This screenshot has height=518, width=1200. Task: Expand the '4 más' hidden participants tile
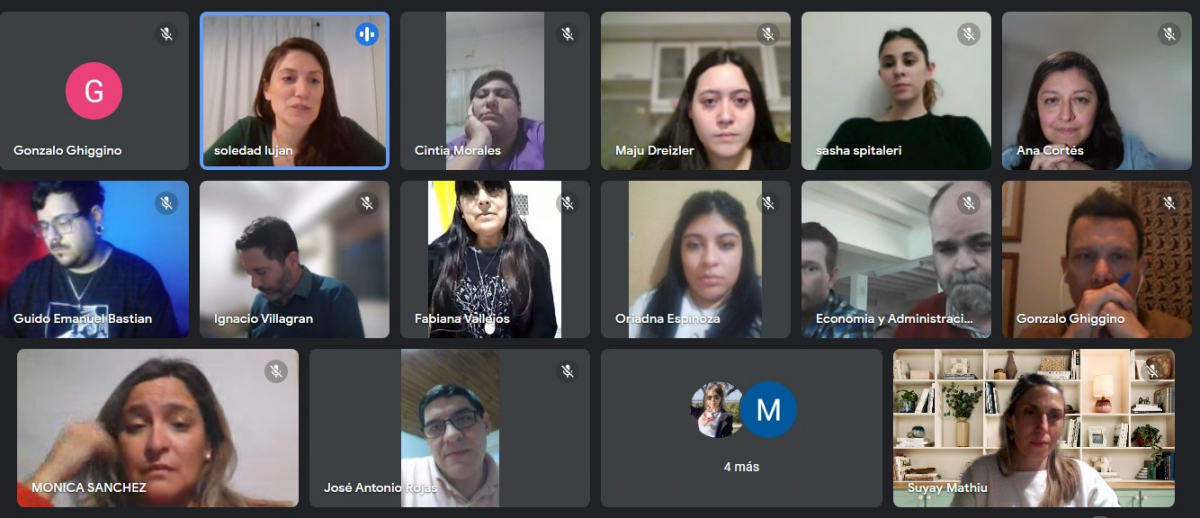(x=741, y=428)
